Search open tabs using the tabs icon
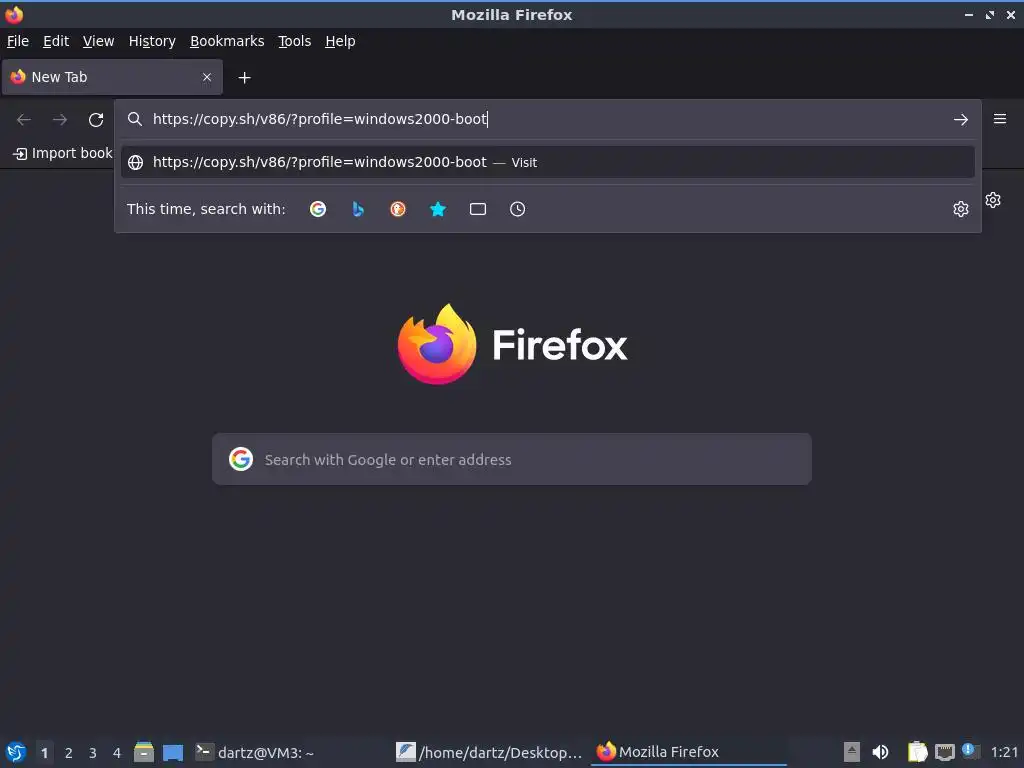Image resolution: width=1024 pixels, height=768 pixels. coord(478,209)
